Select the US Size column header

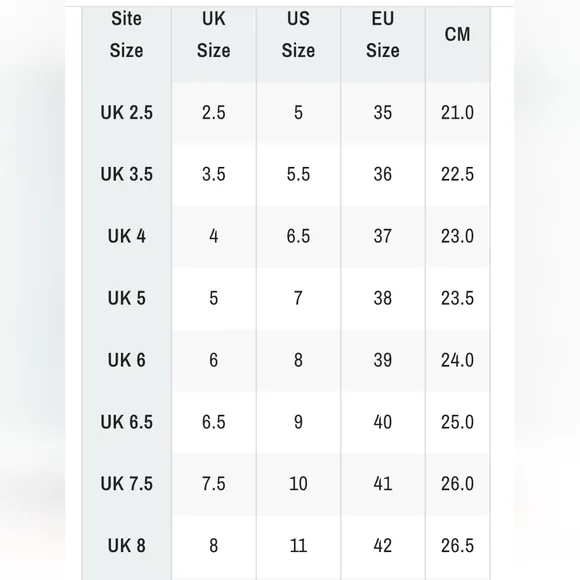(298, 34)
